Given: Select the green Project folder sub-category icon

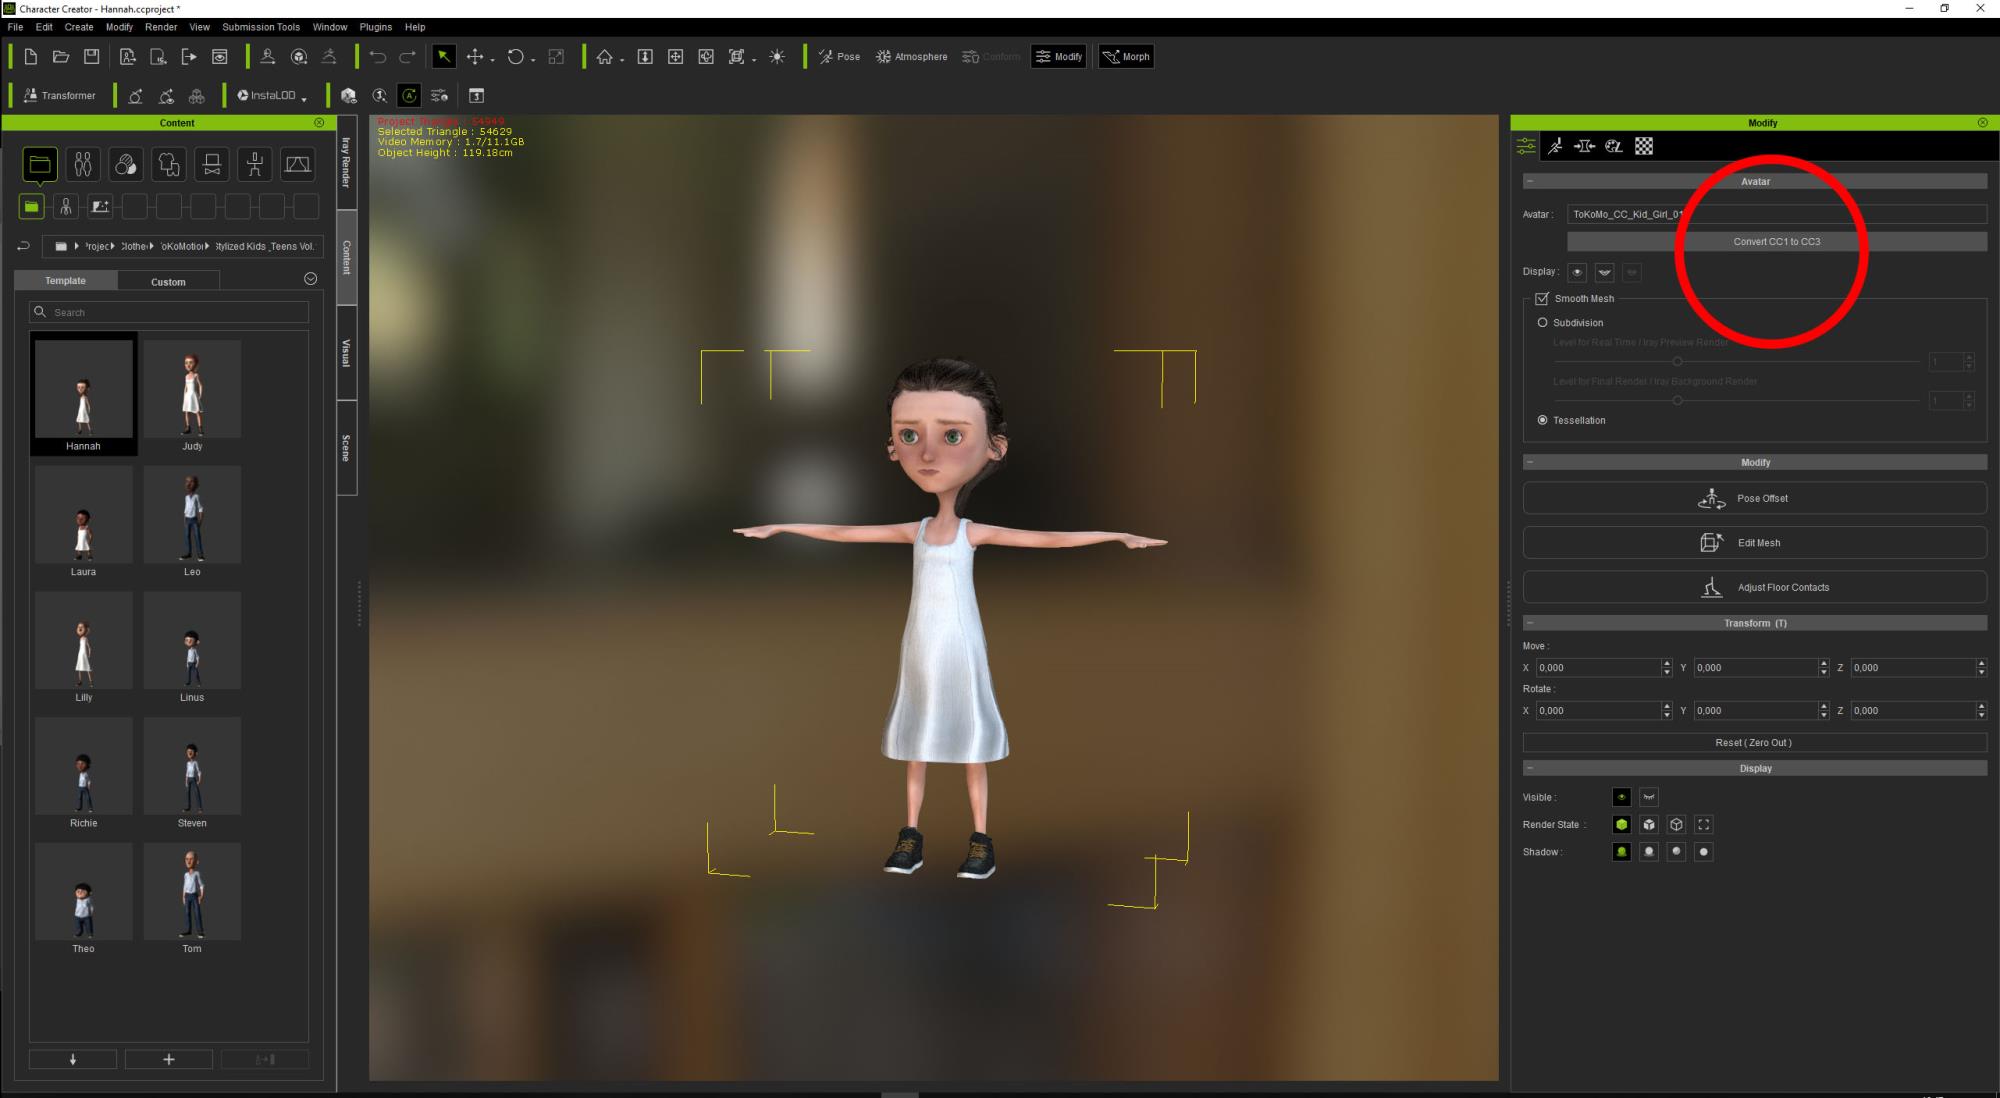Looking at the screenshot, I should pos(31,206).
